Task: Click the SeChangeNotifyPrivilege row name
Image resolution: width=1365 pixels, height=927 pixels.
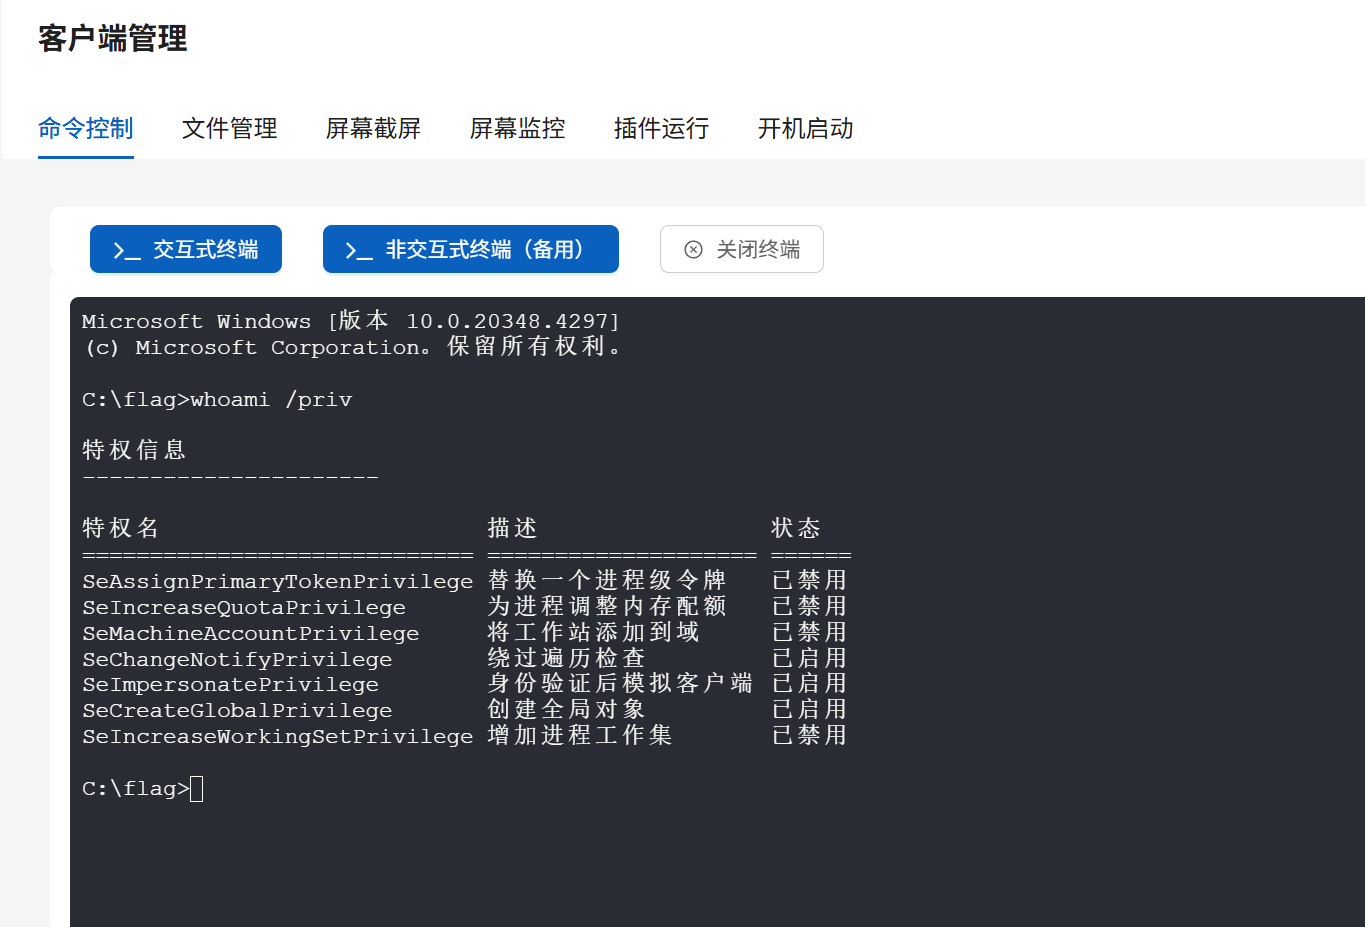Action: [237, 659]
